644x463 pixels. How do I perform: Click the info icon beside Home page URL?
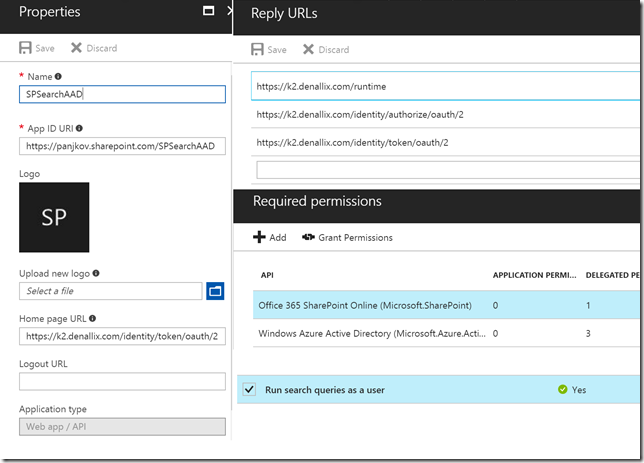(x=92, y=318)
